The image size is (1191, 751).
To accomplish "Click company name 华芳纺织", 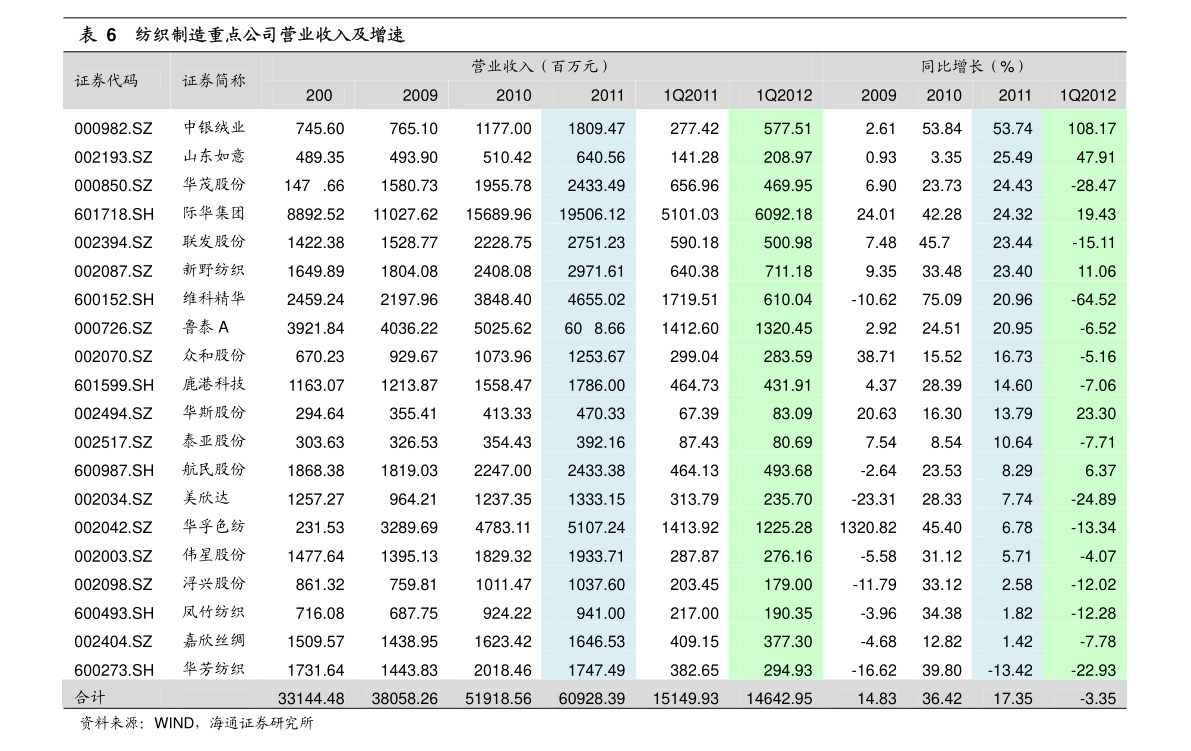I will tap(214, 669).
